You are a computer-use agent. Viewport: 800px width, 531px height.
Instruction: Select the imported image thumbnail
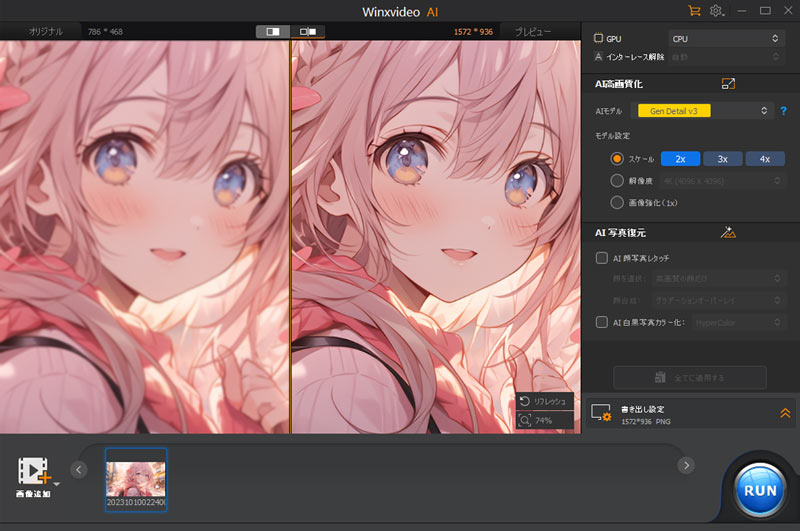pos(136,479)
